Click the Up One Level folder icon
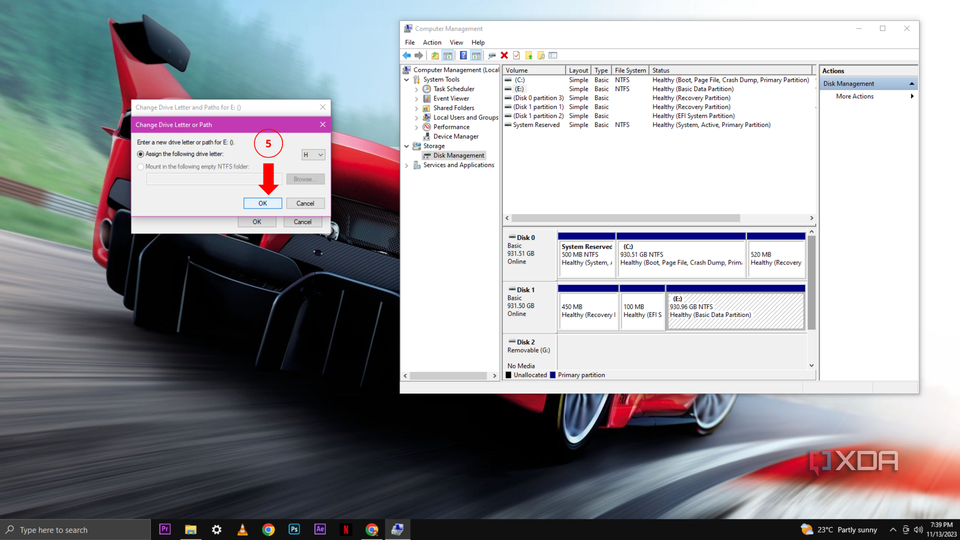Viewport: 960px width, 540px height. click(435, 56)
